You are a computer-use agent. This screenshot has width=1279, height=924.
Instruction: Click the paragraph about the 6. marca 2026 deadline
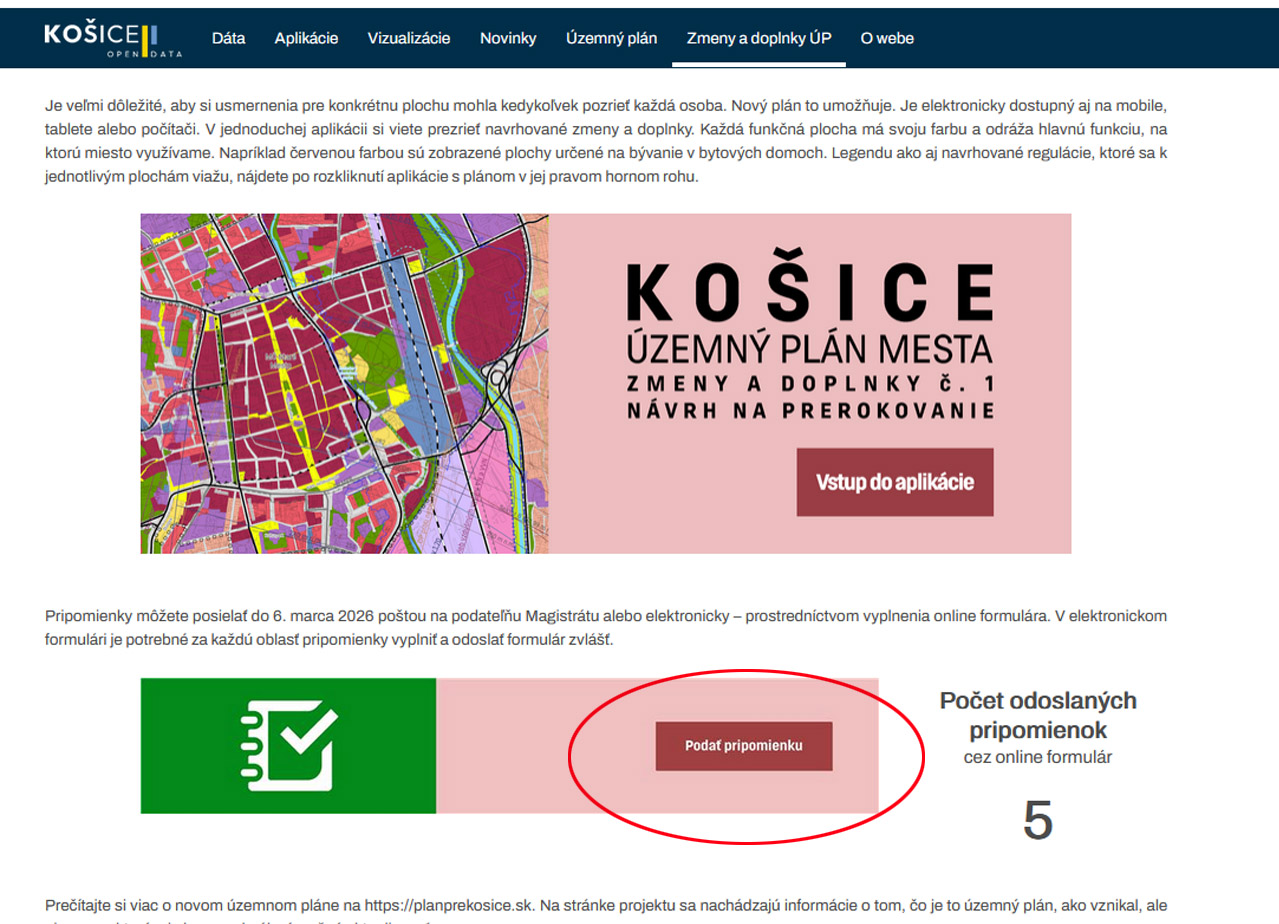pyautogui.click(x=605, y=627)
